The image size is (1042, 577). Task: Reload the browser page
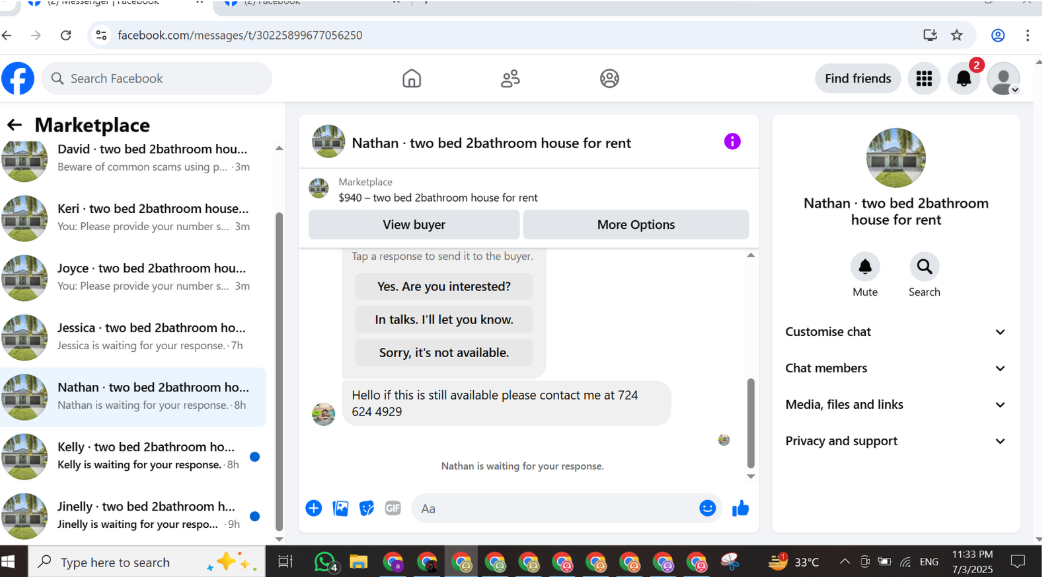[66, 35]
